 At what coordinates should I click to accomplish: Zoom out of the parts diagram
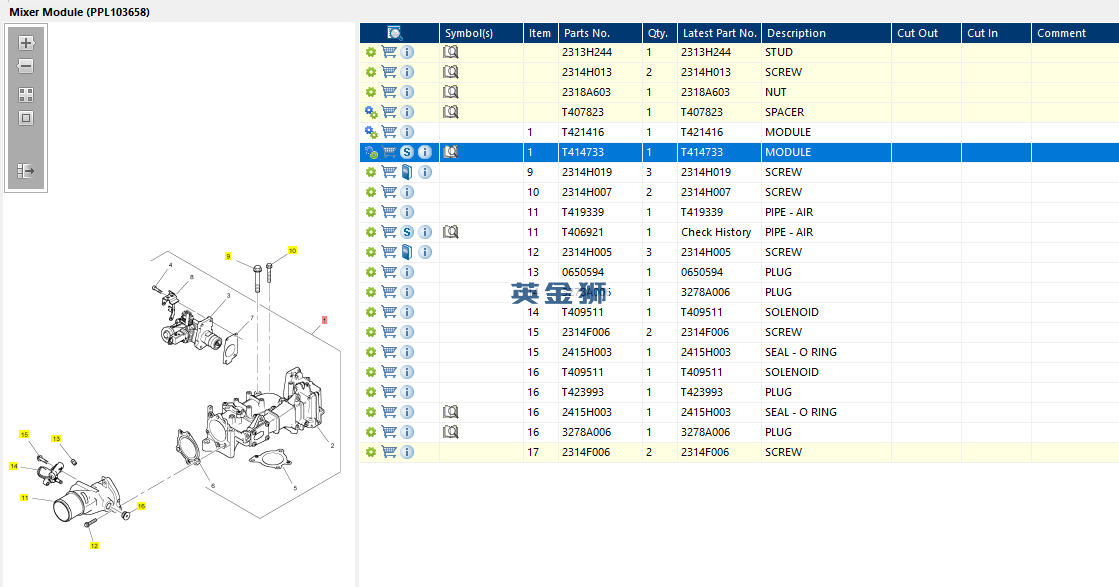coord(26,66)
